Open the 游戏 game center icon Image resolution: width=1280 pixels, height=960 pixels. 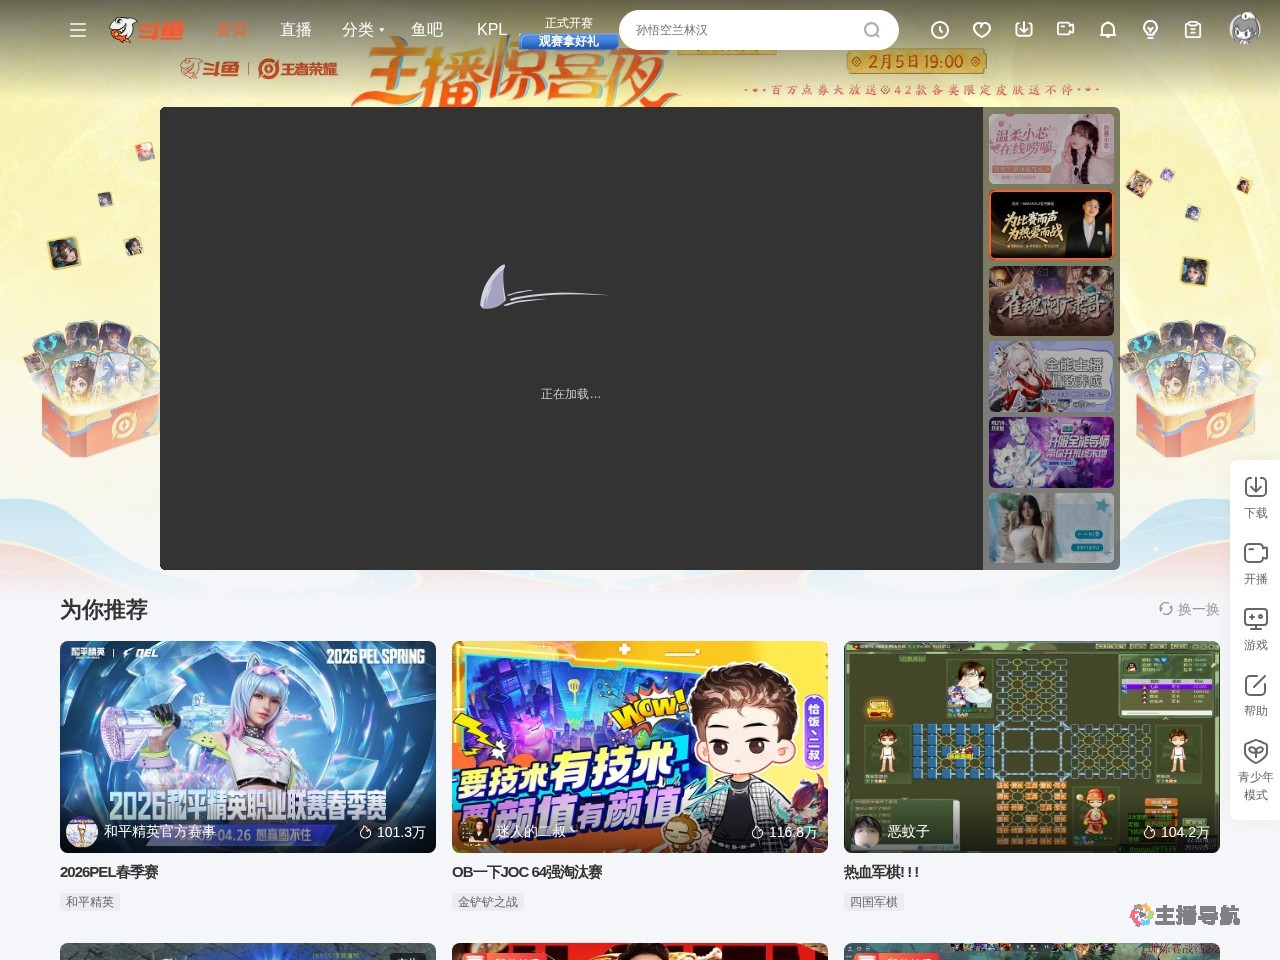coord(1255,619)
